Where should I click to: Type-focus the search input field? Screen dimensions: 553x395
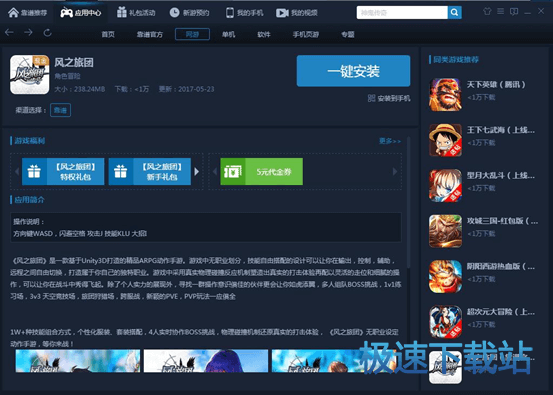(x=402, y=13)
